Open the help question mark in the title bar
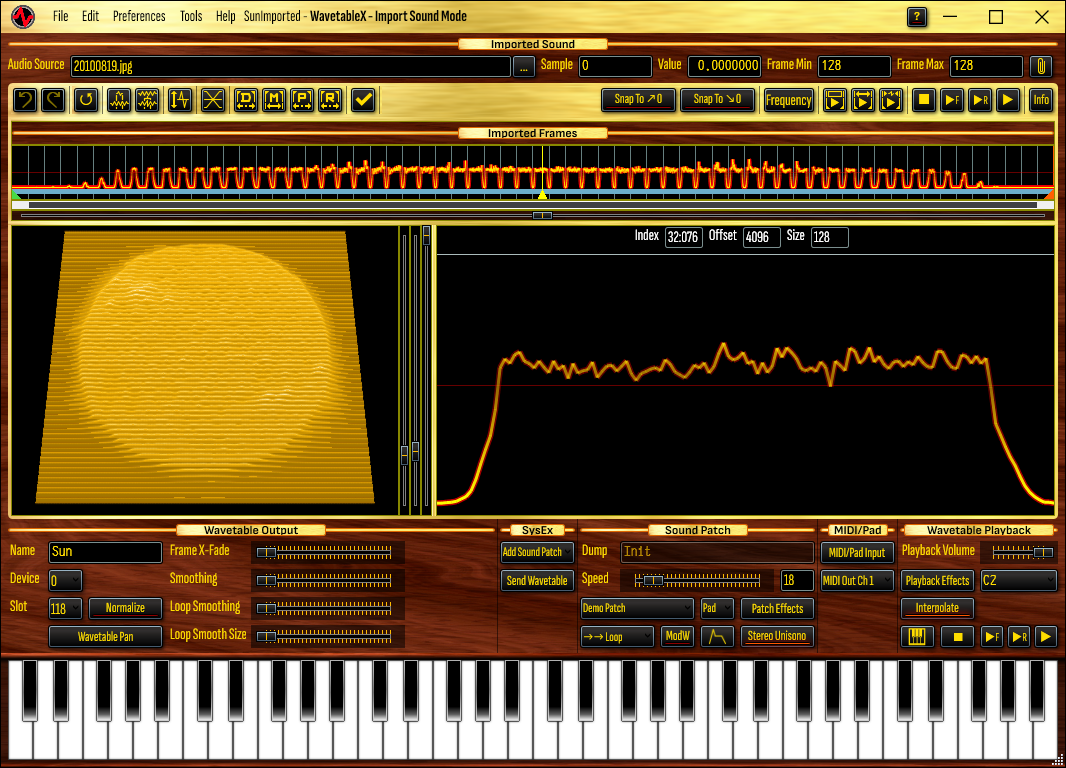Image resolution: width=1066 pixels, height=768 pixels. point(916,16)
